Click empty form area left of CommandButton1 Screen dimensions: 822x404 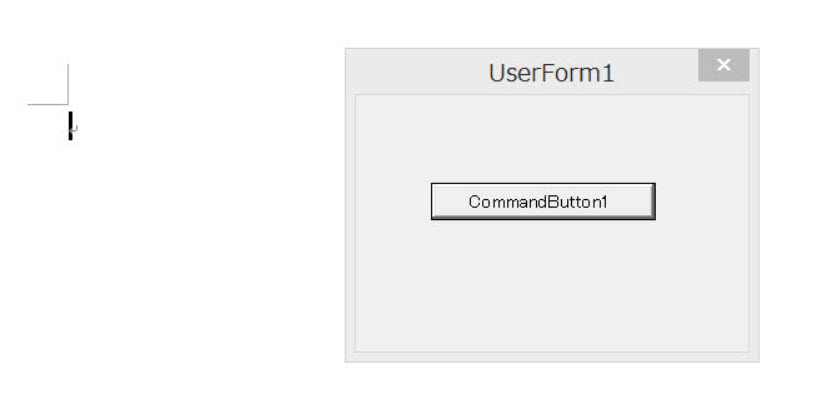[392, 201]
